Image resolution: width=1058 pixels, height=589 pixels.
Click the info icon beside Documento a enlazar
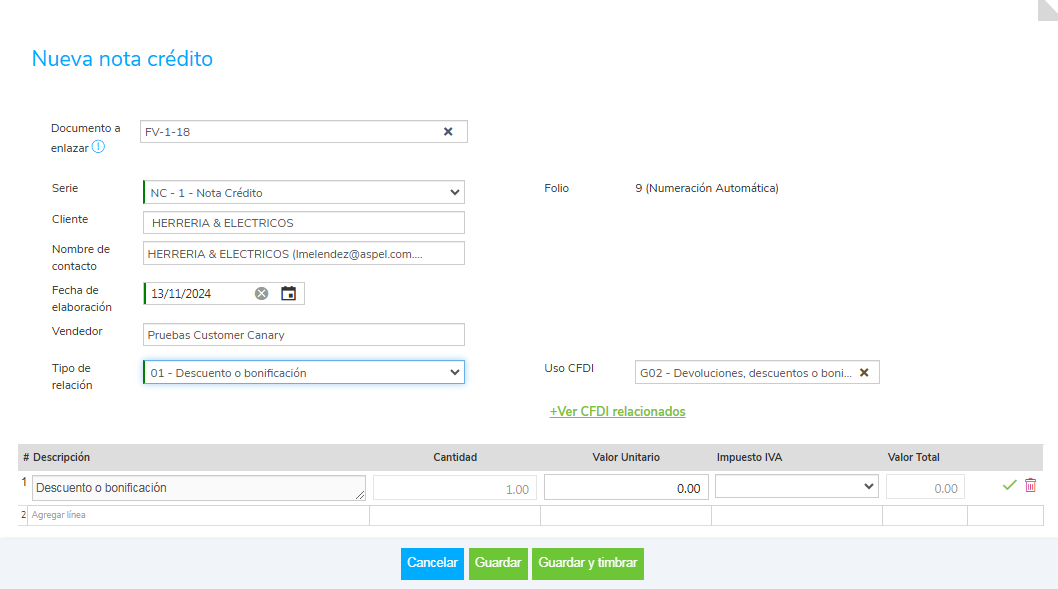click(x=98, y=147)
